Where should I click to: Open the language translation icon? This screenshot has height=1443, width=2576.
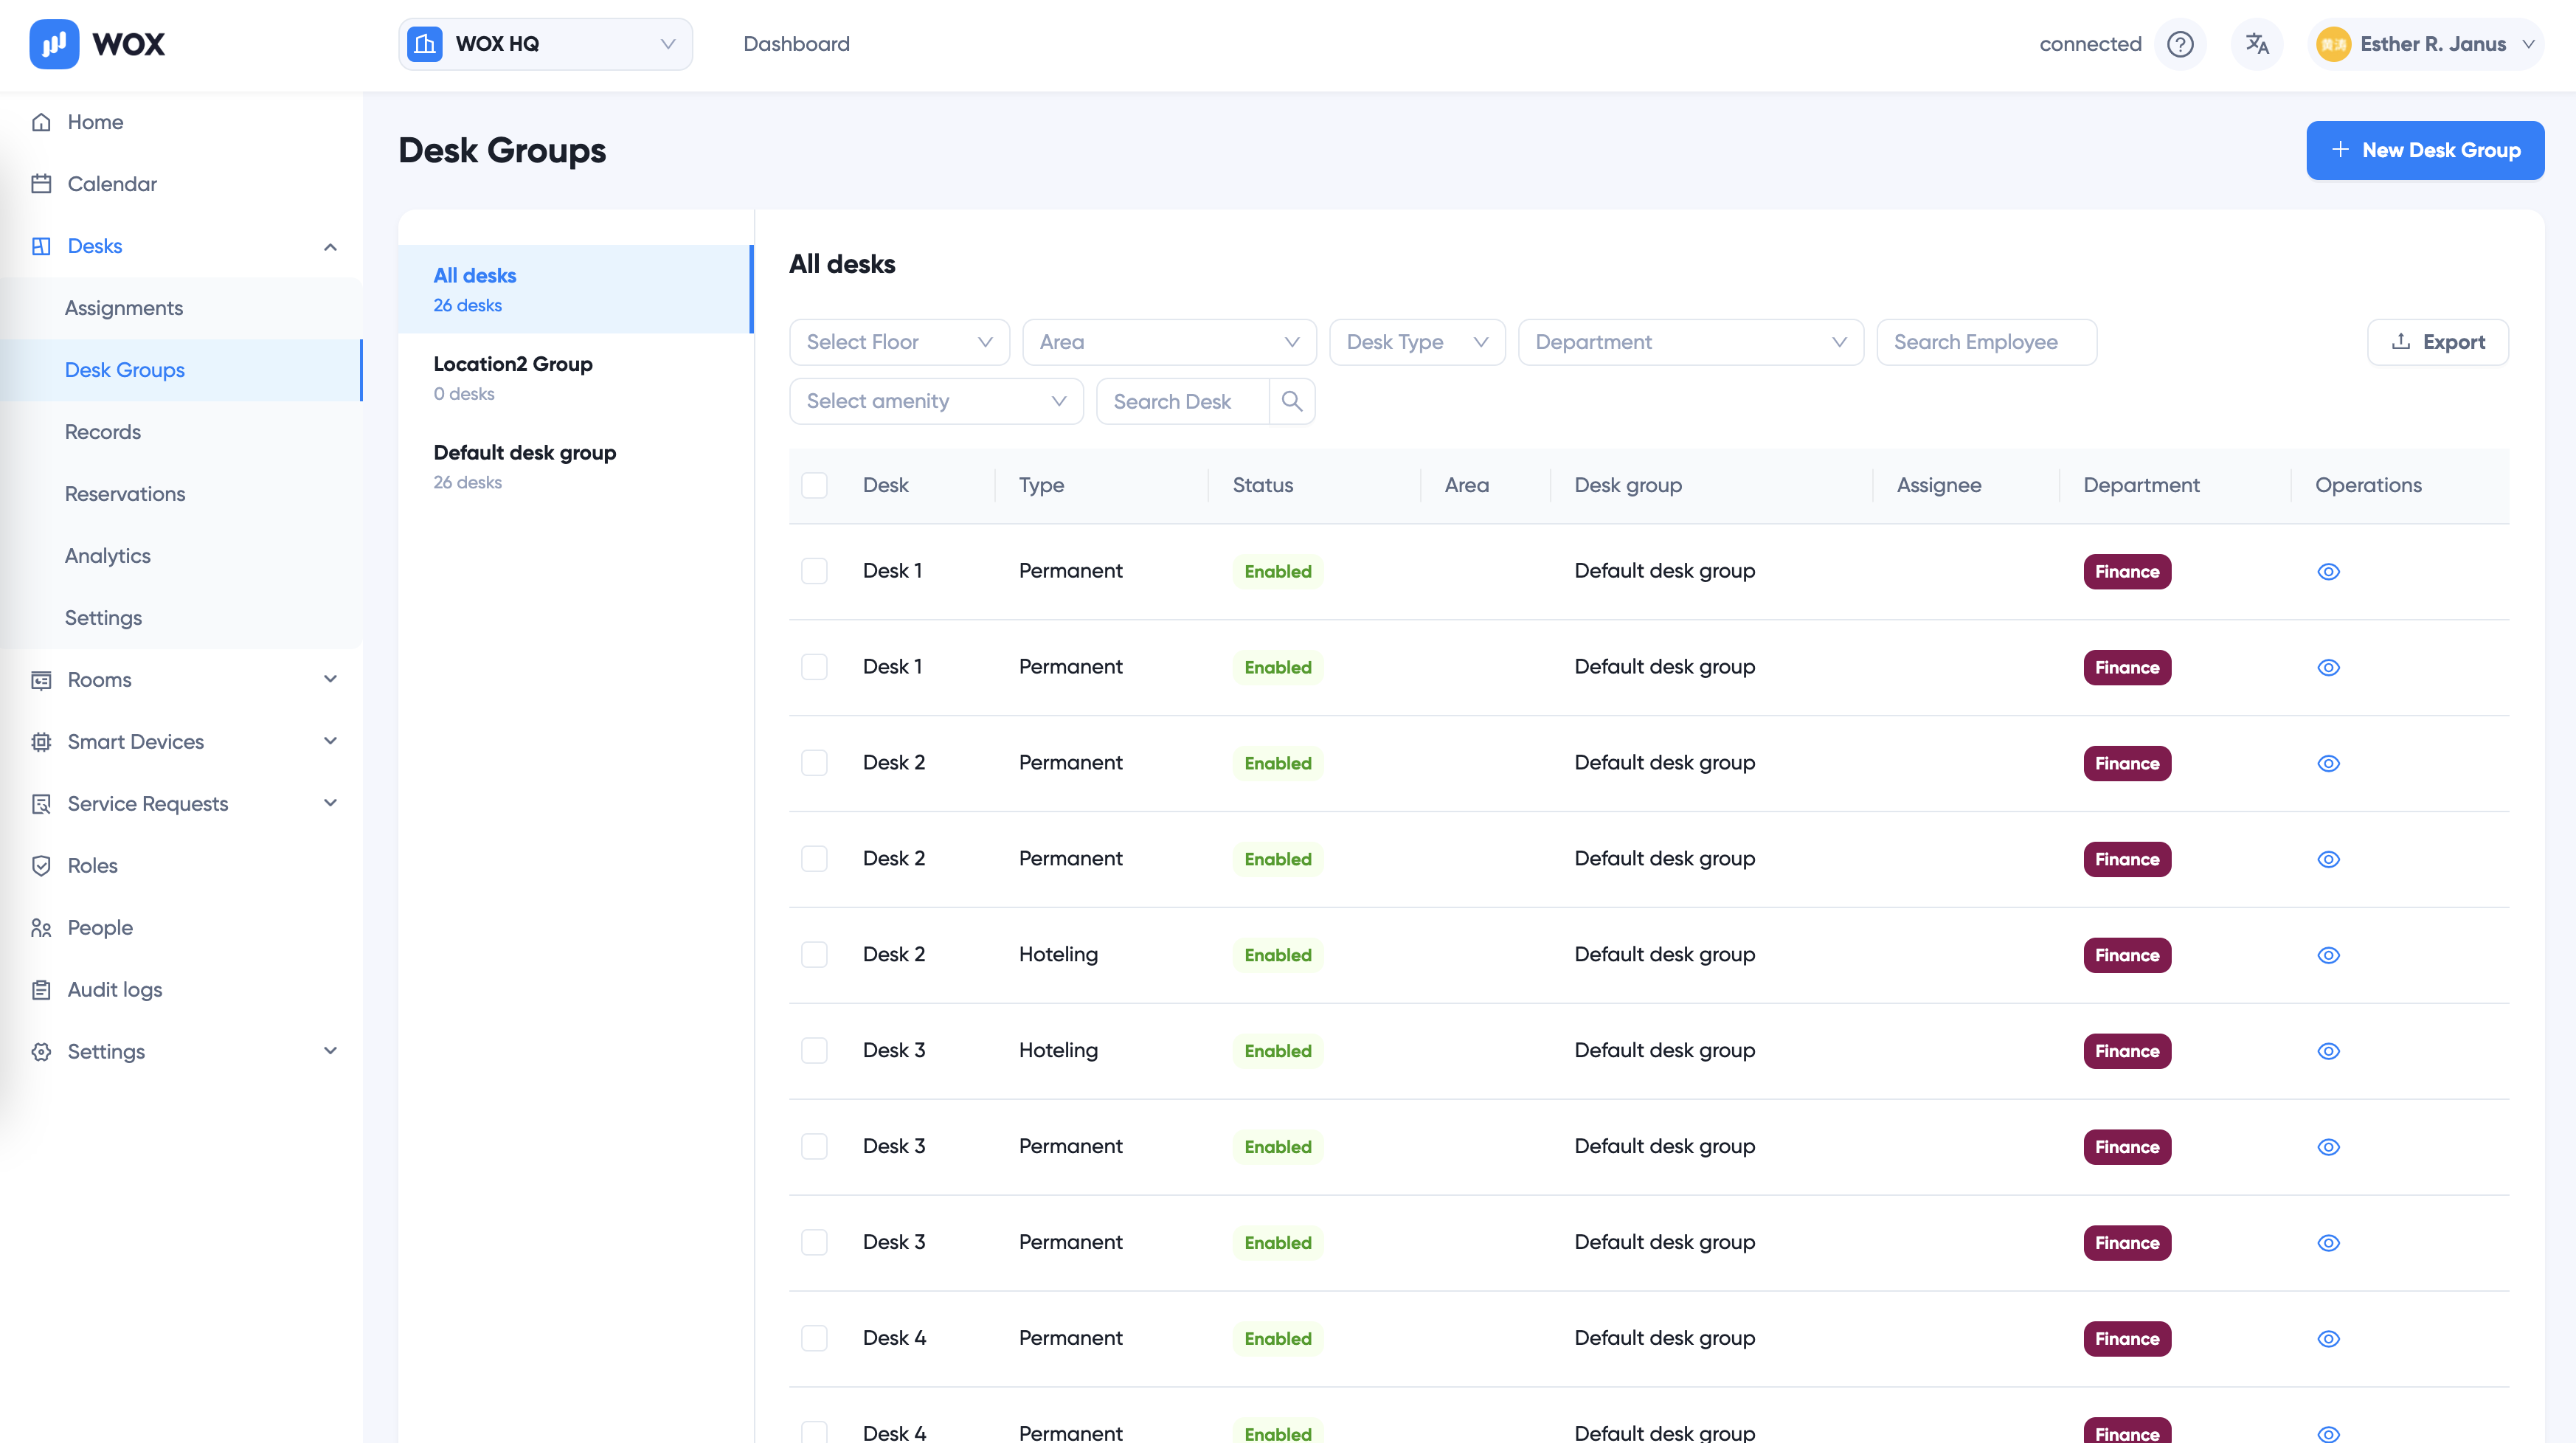coord(2257,44)
